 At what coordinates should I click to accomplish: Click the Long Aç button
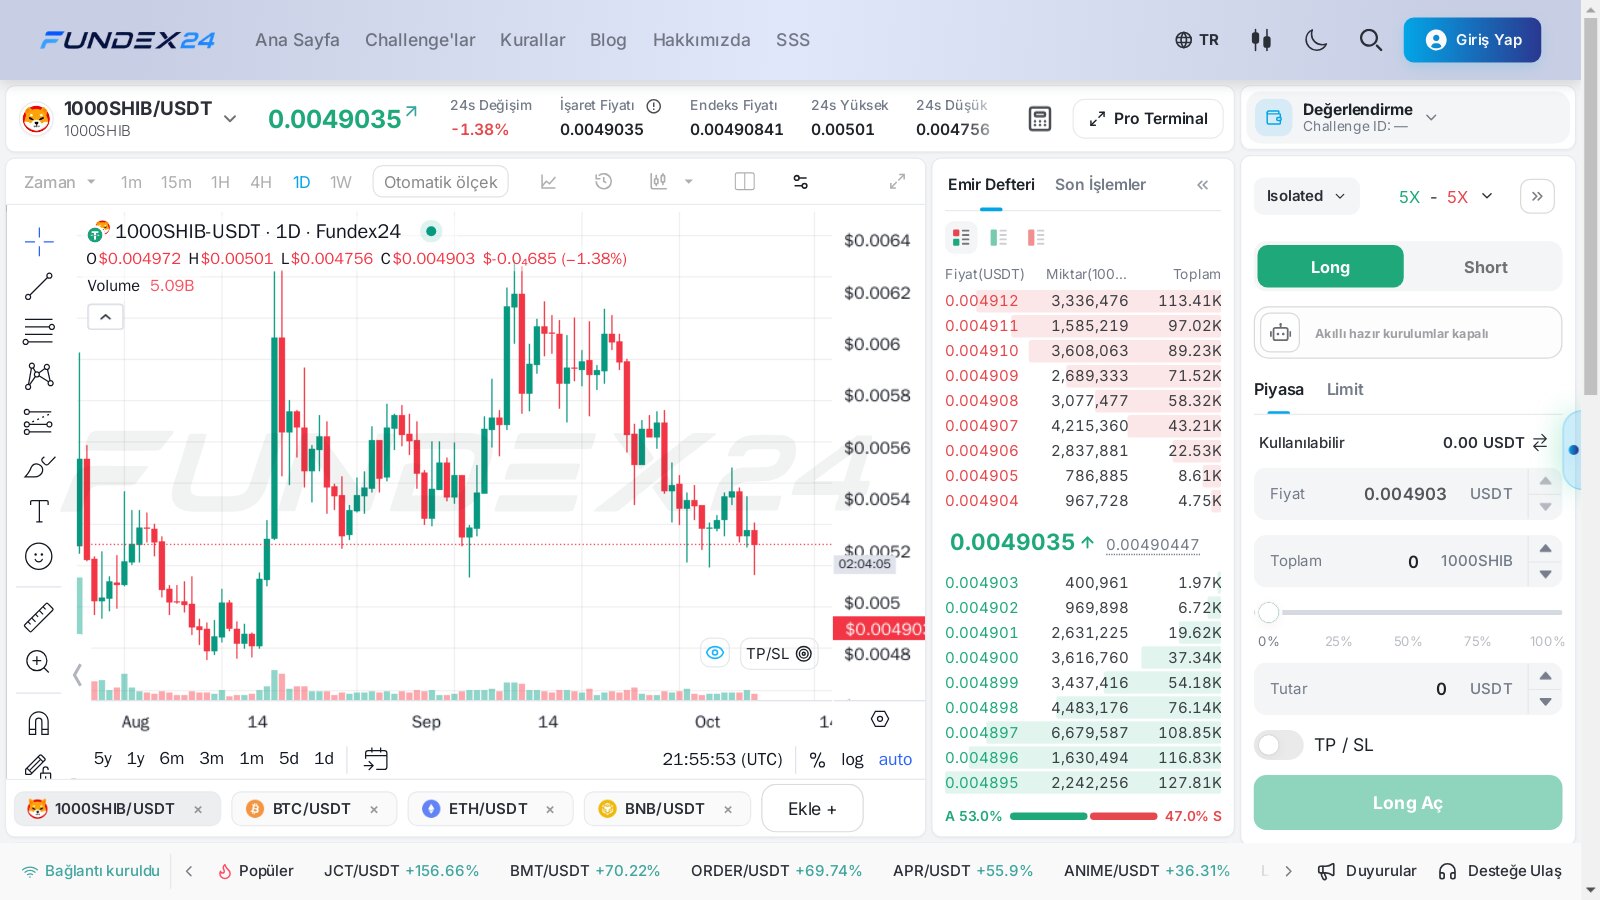coord(1408,803)
